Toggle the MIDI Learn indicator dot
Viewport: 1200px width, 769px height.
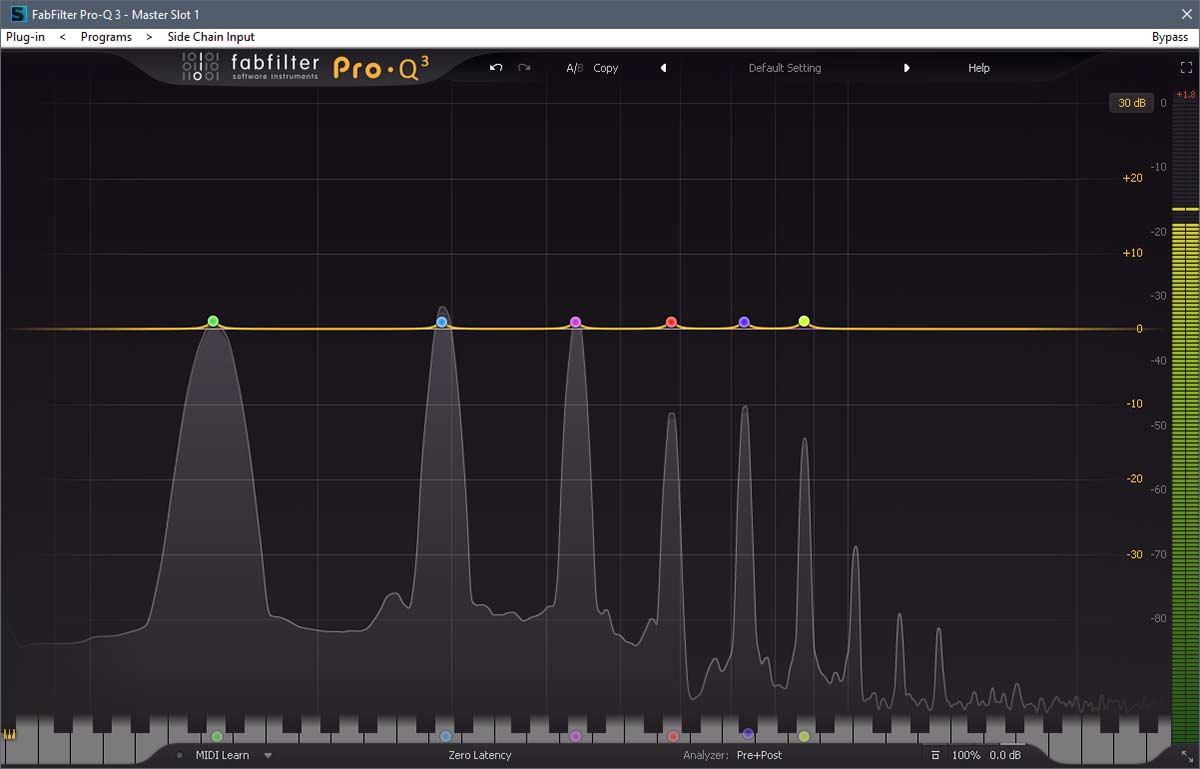pyautogui.click(x=180, y=755)
